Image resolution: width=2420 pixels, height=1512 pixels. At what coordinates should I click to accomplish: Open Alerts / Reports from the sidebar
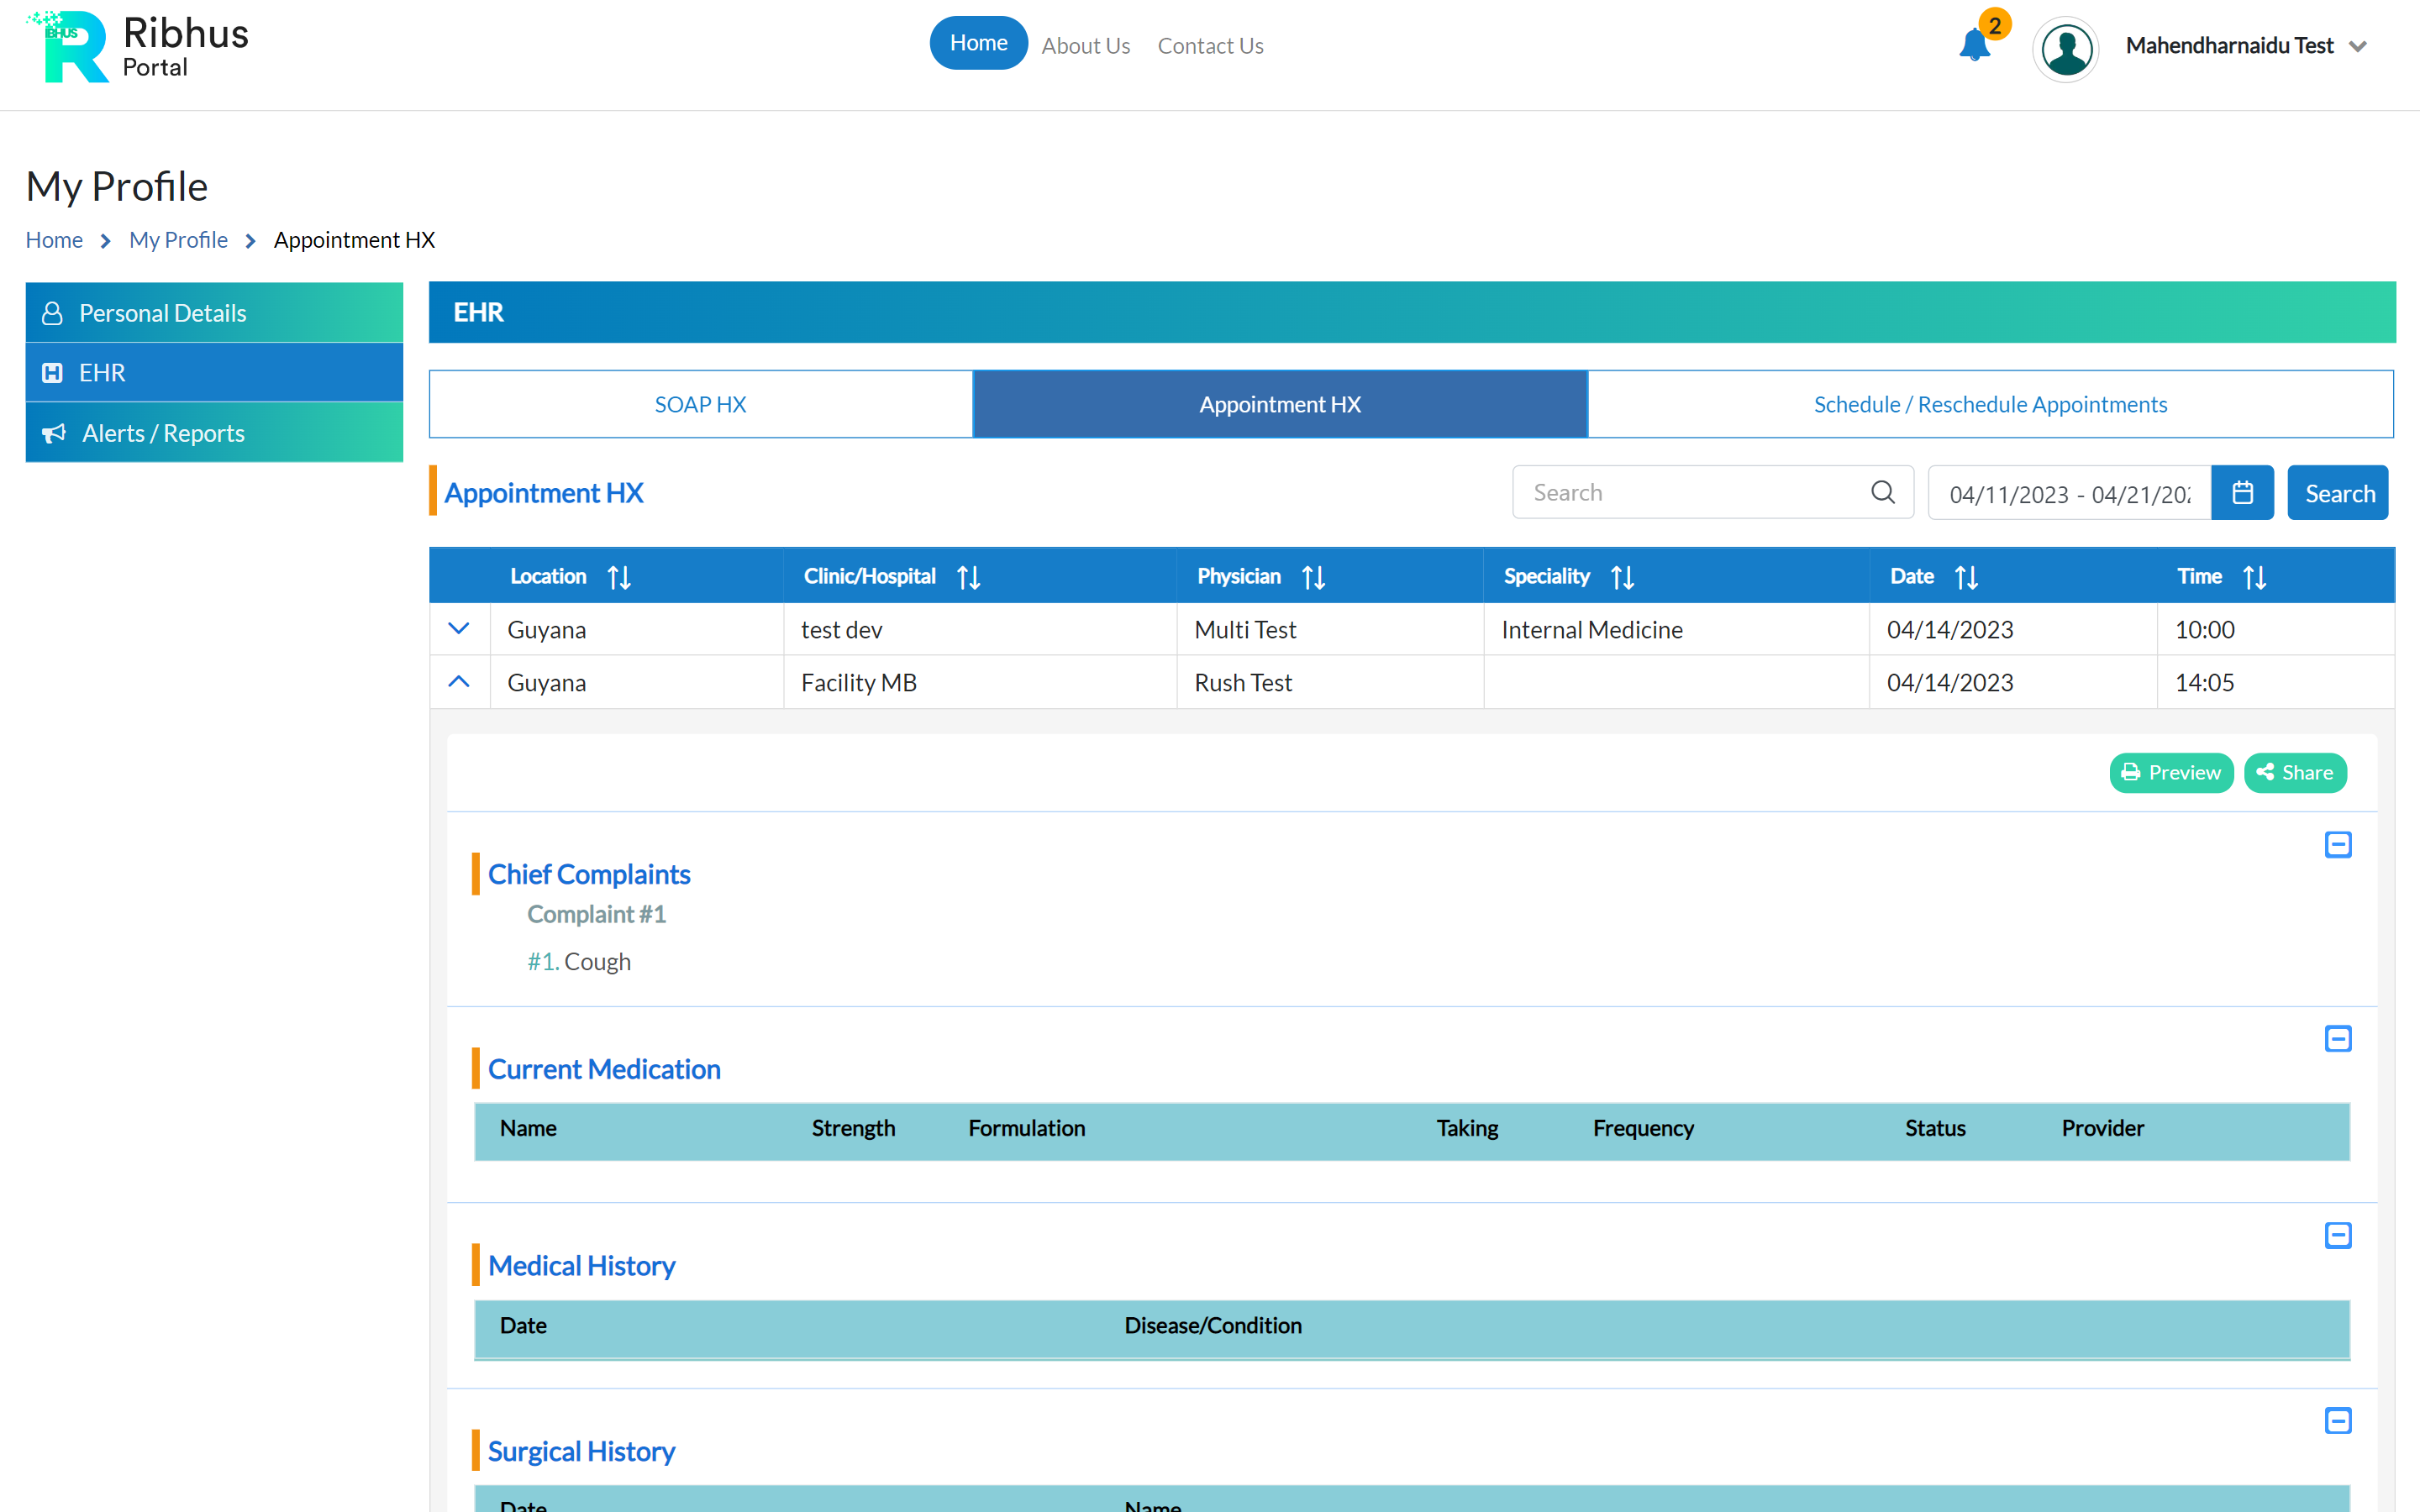[x=163, y=432]
